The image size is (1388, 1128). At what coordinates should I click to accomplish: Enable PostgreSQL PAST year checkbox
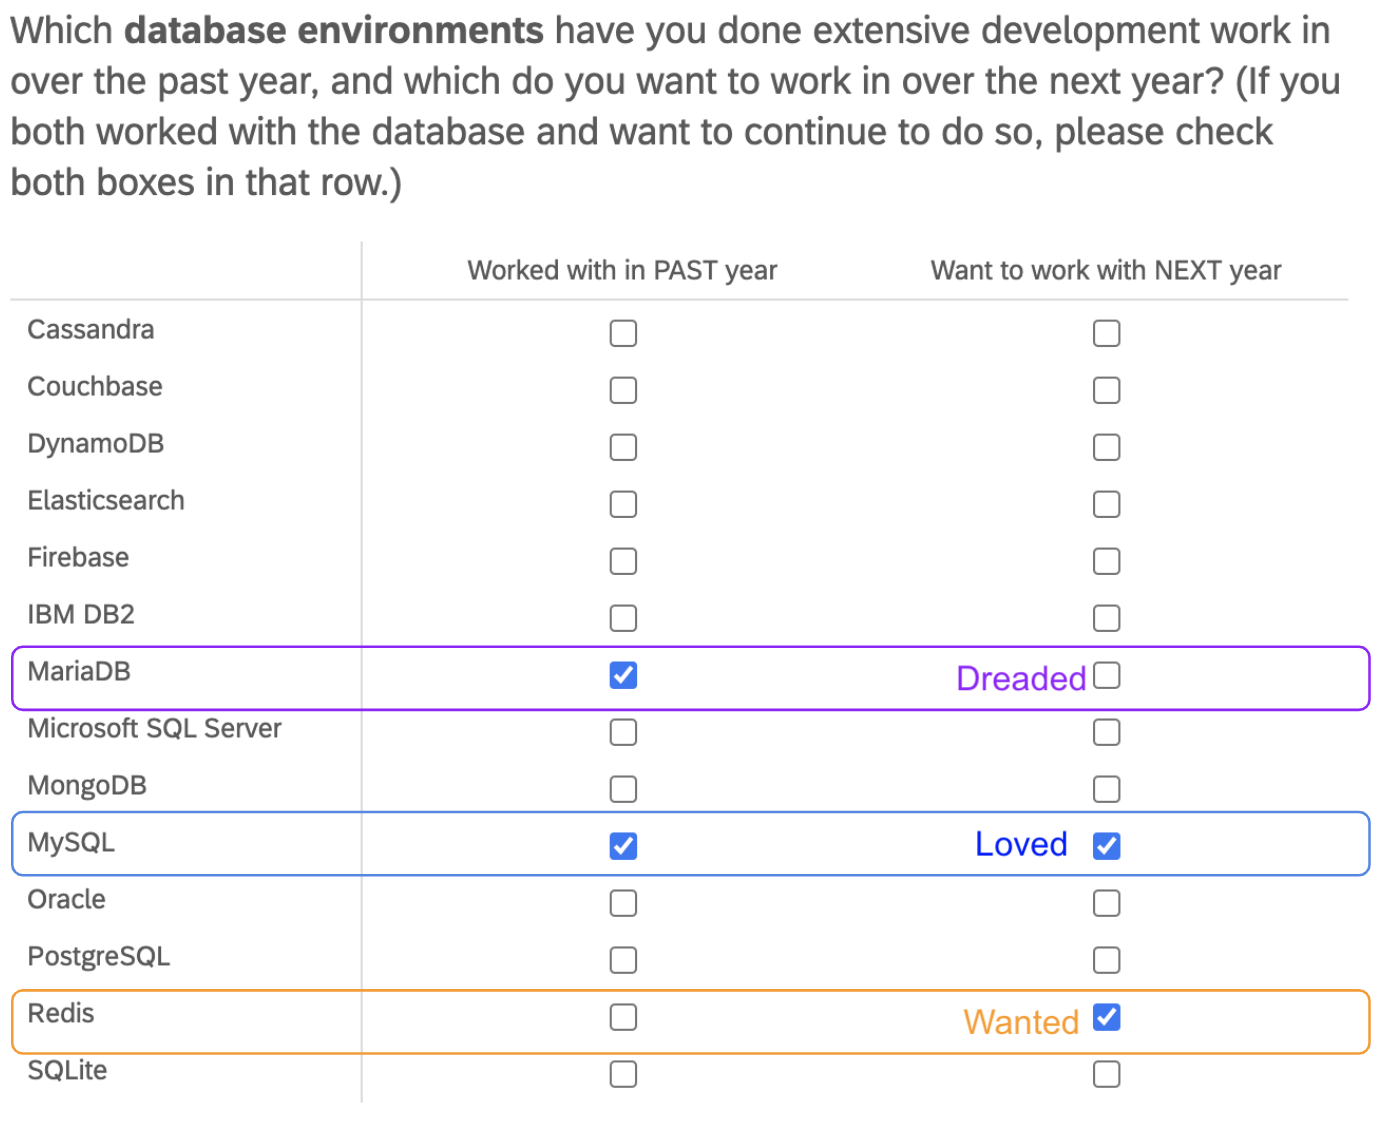click(x=623, y=960)
